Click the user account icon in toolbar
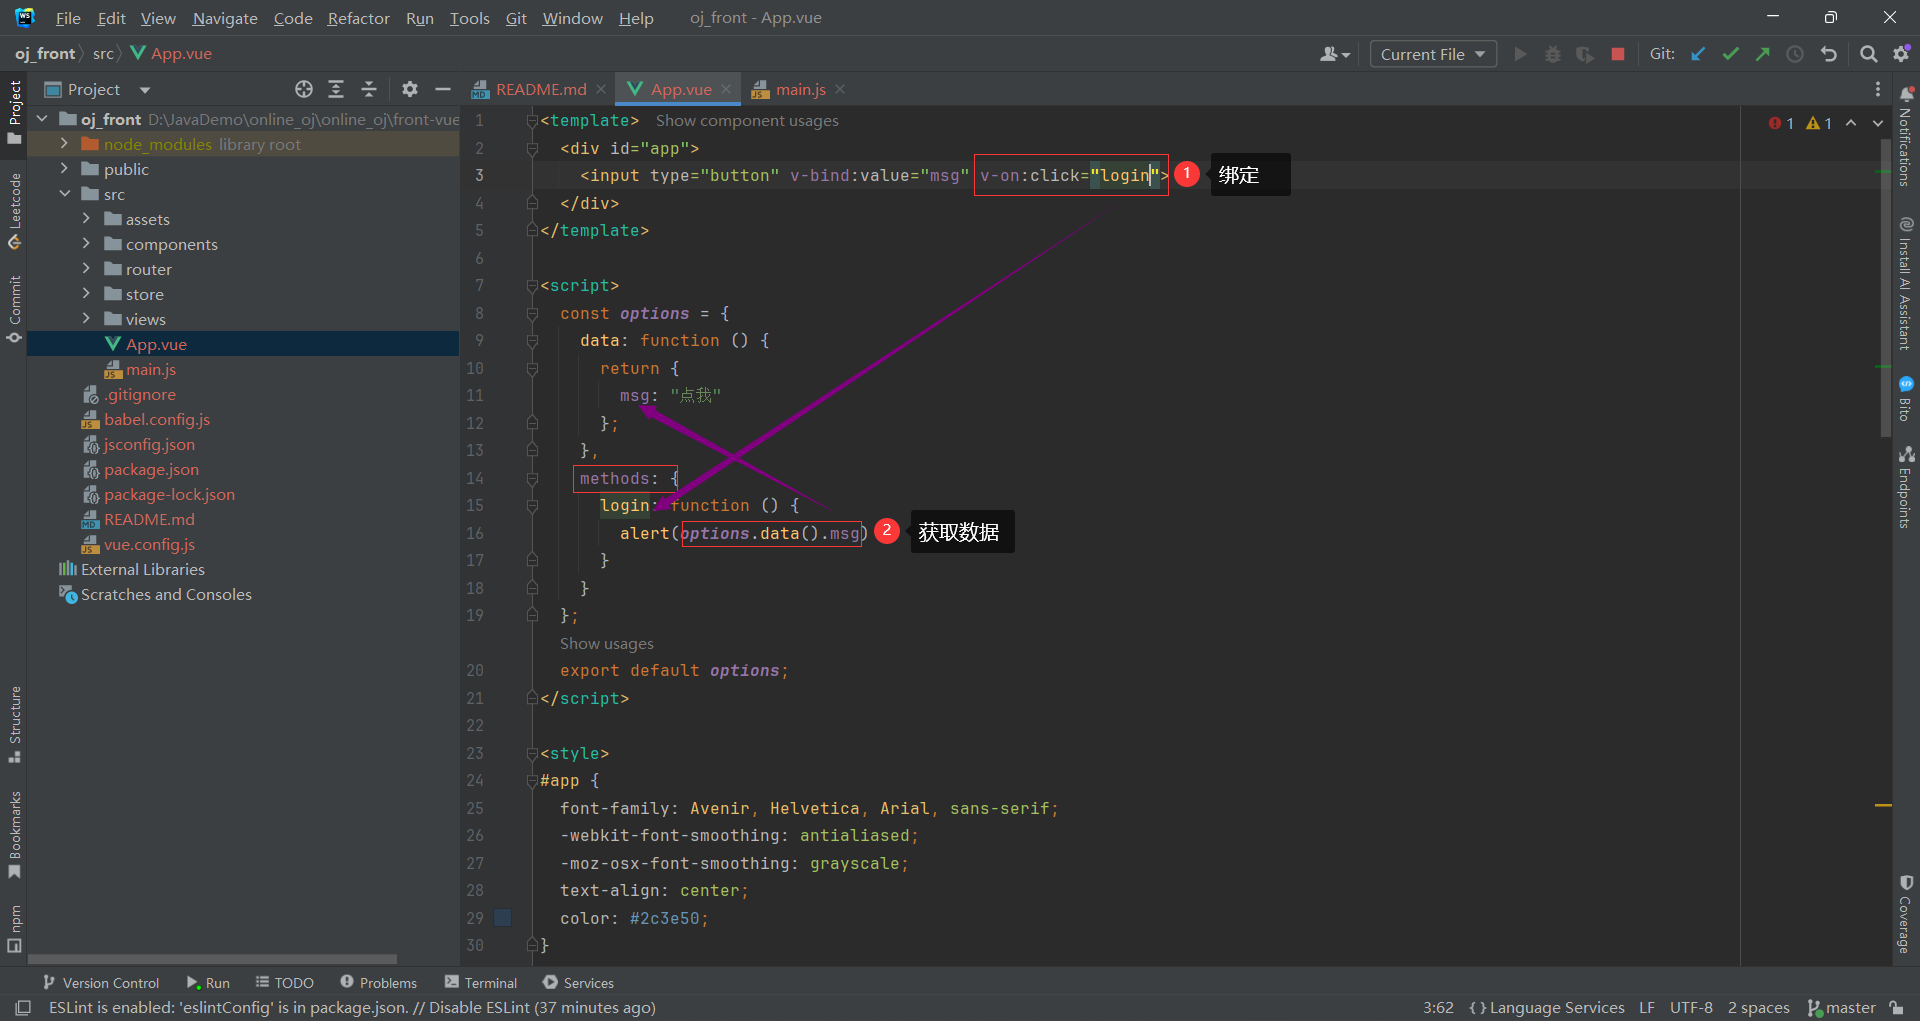This screenshot has width=1920, height=1021. coord(1334,54)
